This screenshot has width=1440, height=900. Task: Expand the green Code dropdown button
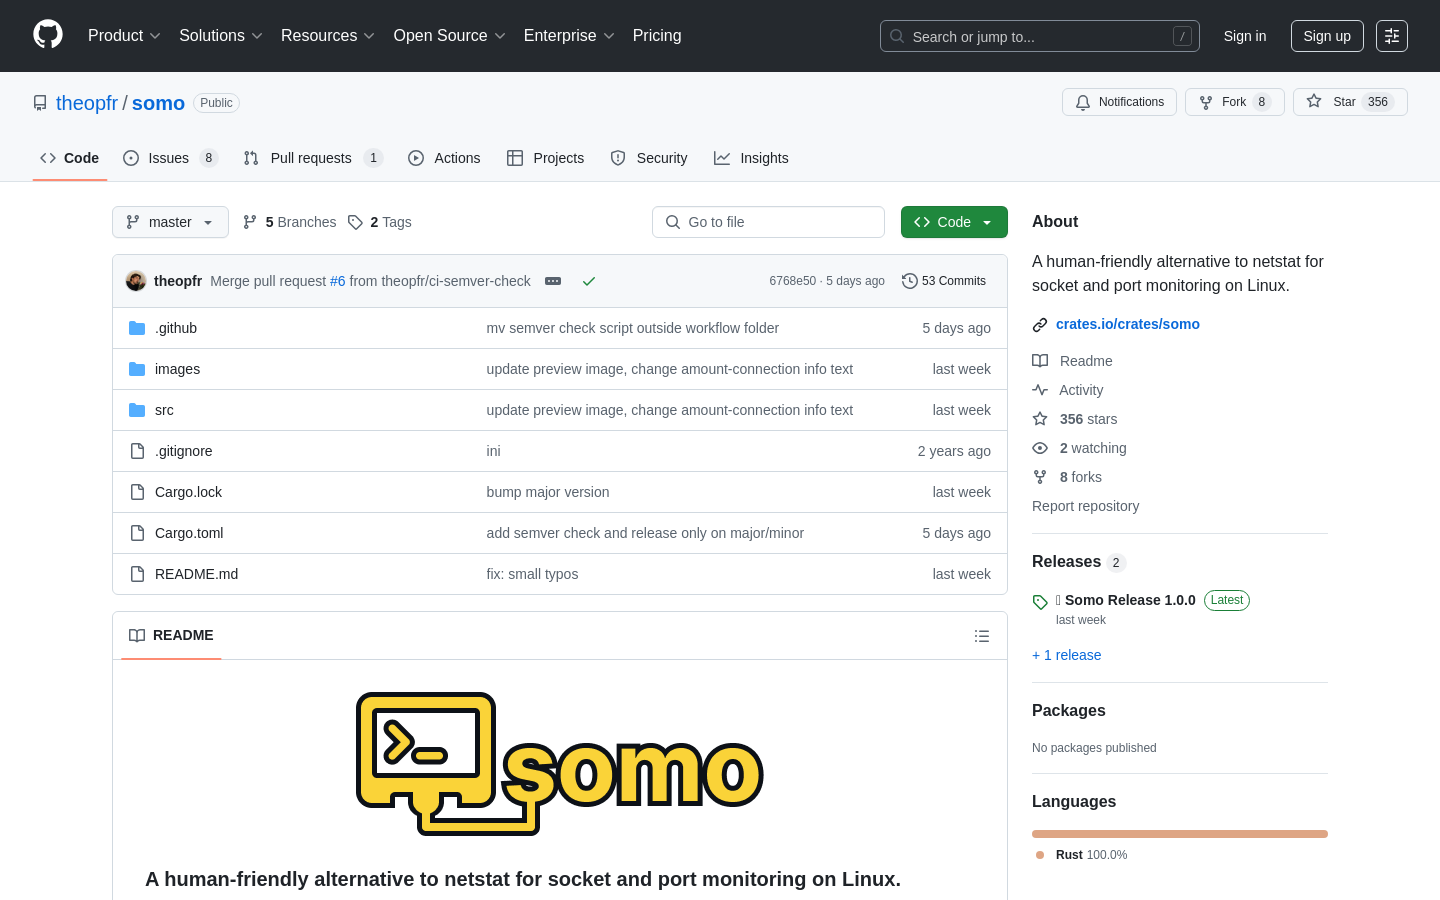coord(954,222)
